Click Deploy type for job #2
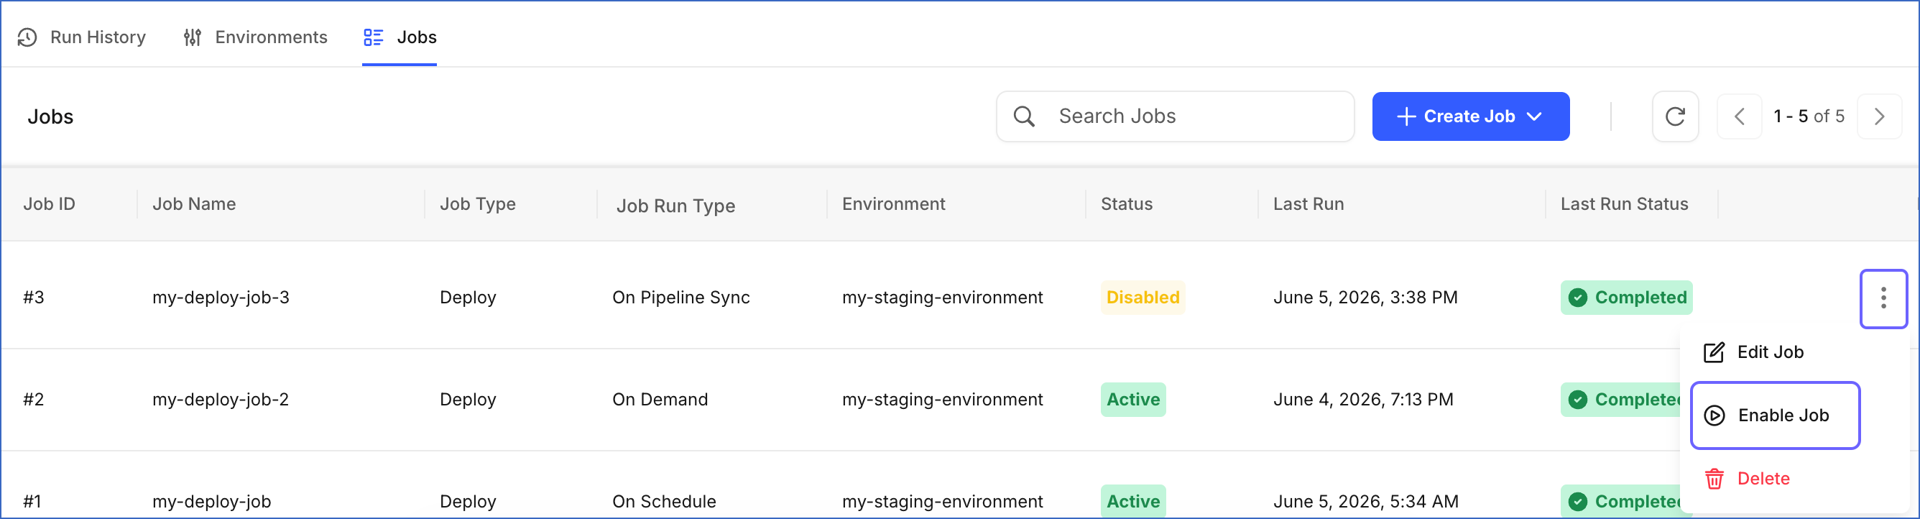This screenshot has width=1920, height=519. click(468, 399)
